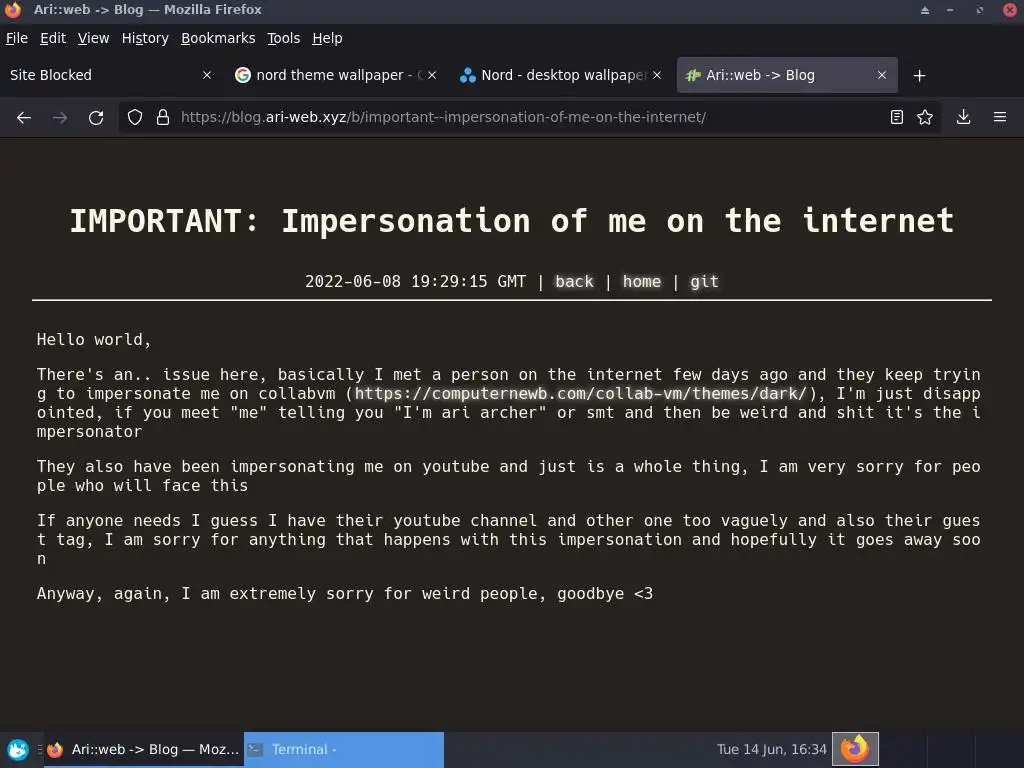The width and height of the screenshot is (1024, 768).
Task: Open the desktop start menu icon
Action: click(18, 750)
